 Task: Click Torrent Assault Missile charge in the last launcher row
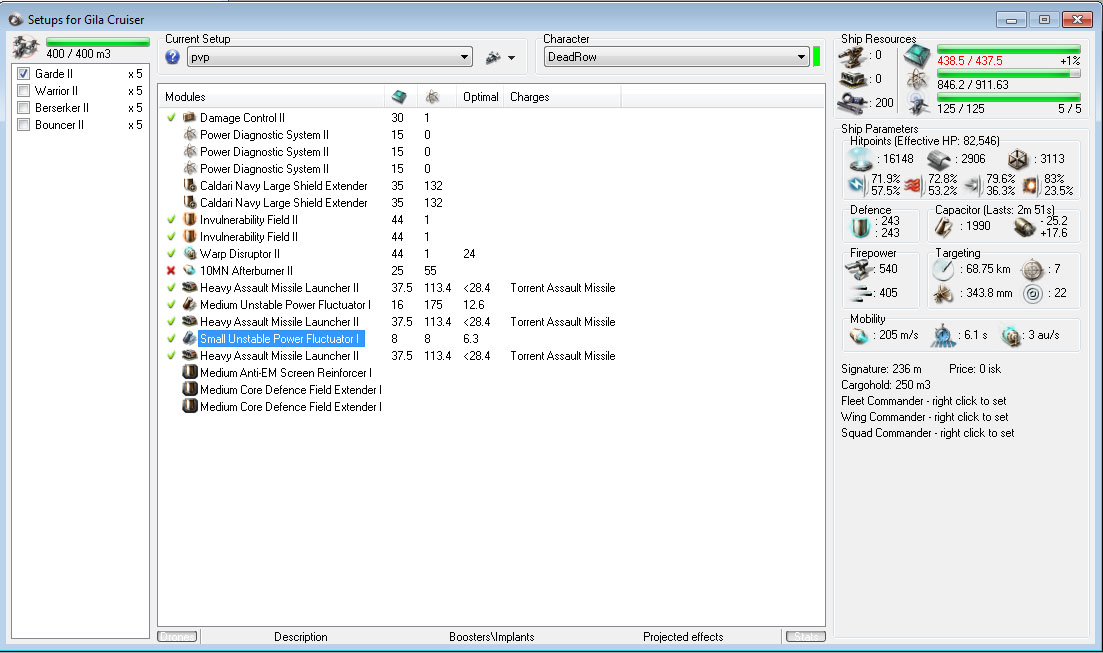(x=563, y=355)
